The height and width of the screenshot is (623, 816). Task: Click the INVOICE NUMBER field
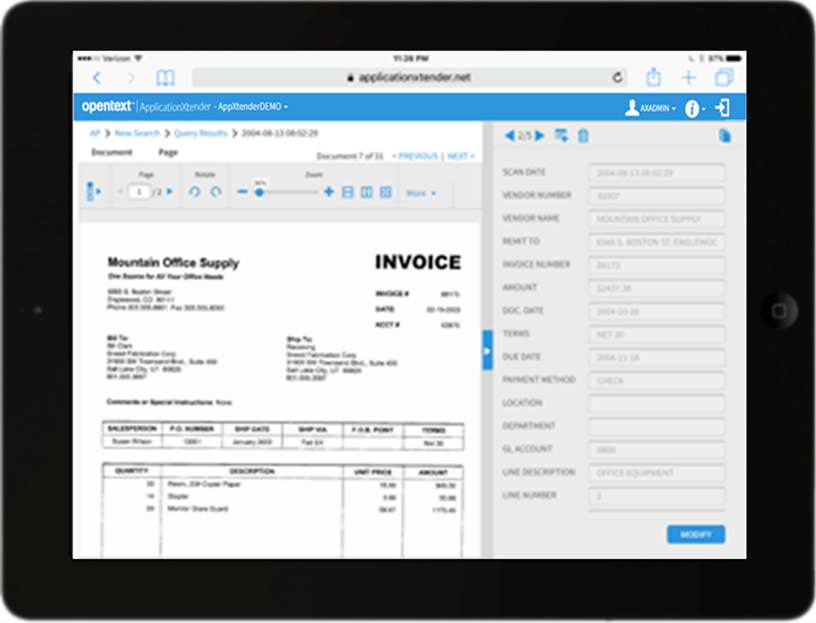point(657,265)
